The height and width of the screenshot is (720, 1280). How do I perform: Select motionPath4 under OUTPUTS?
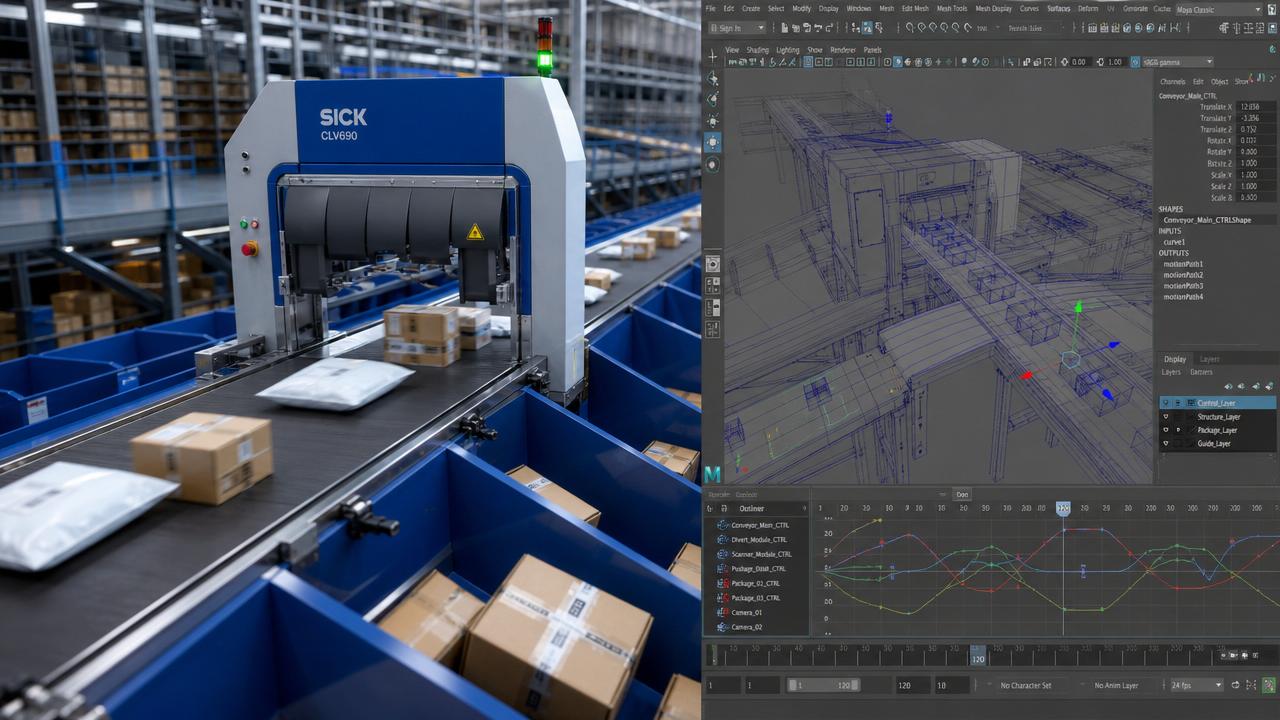[x=1183, y=297]
